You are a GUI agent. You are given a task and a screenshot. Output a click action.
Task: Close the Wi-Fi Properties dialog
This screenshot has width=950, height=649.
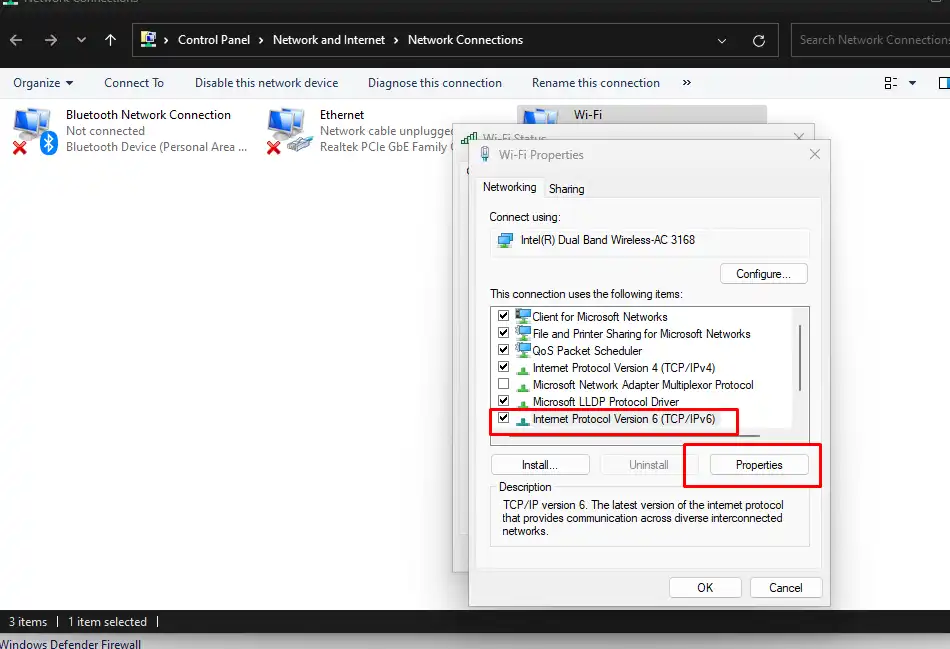pyautogui.click(x=815, y=155)
